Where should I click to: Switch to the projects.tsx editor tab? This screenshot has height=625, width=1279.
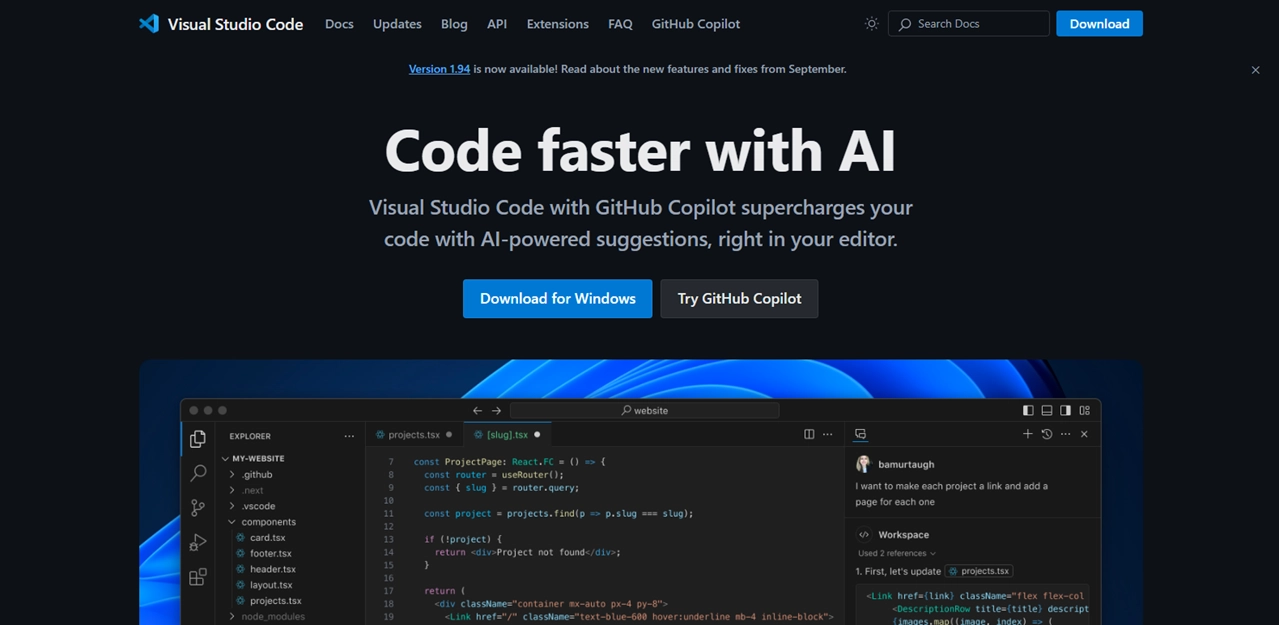(x=413, y=435)
